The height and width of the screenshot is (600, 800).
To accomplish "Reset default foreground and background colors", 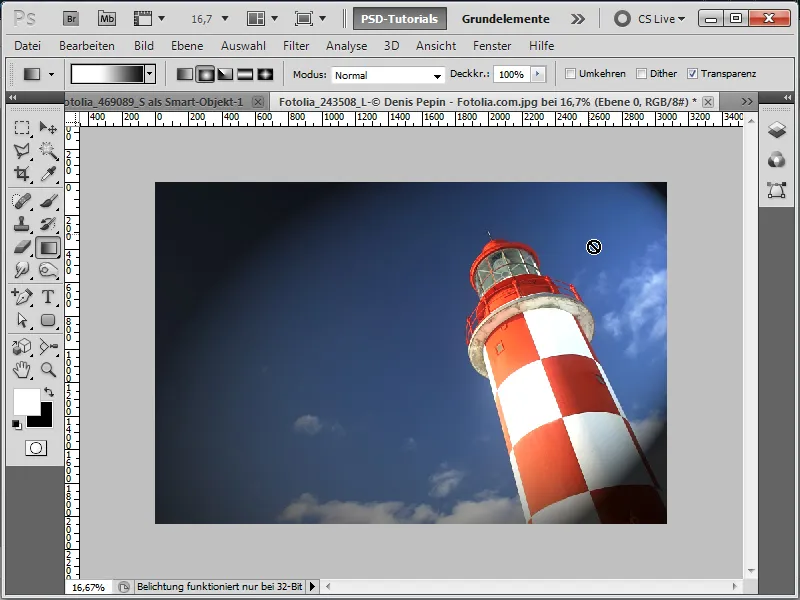I will (16, 424).
